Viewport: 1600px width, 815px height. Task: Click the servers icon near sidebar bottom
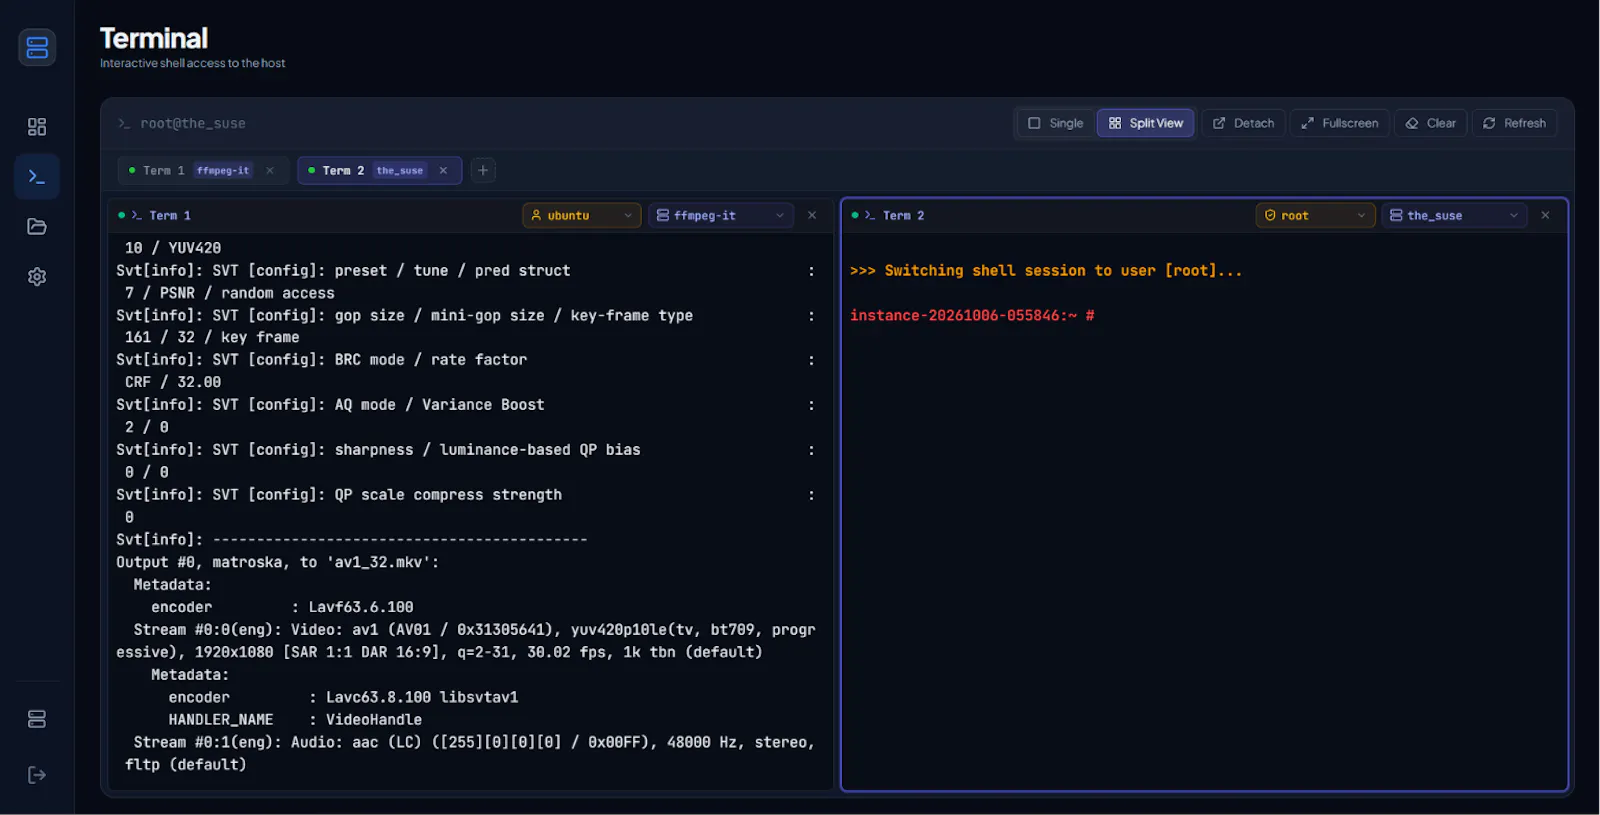click(x=37, y=719)
